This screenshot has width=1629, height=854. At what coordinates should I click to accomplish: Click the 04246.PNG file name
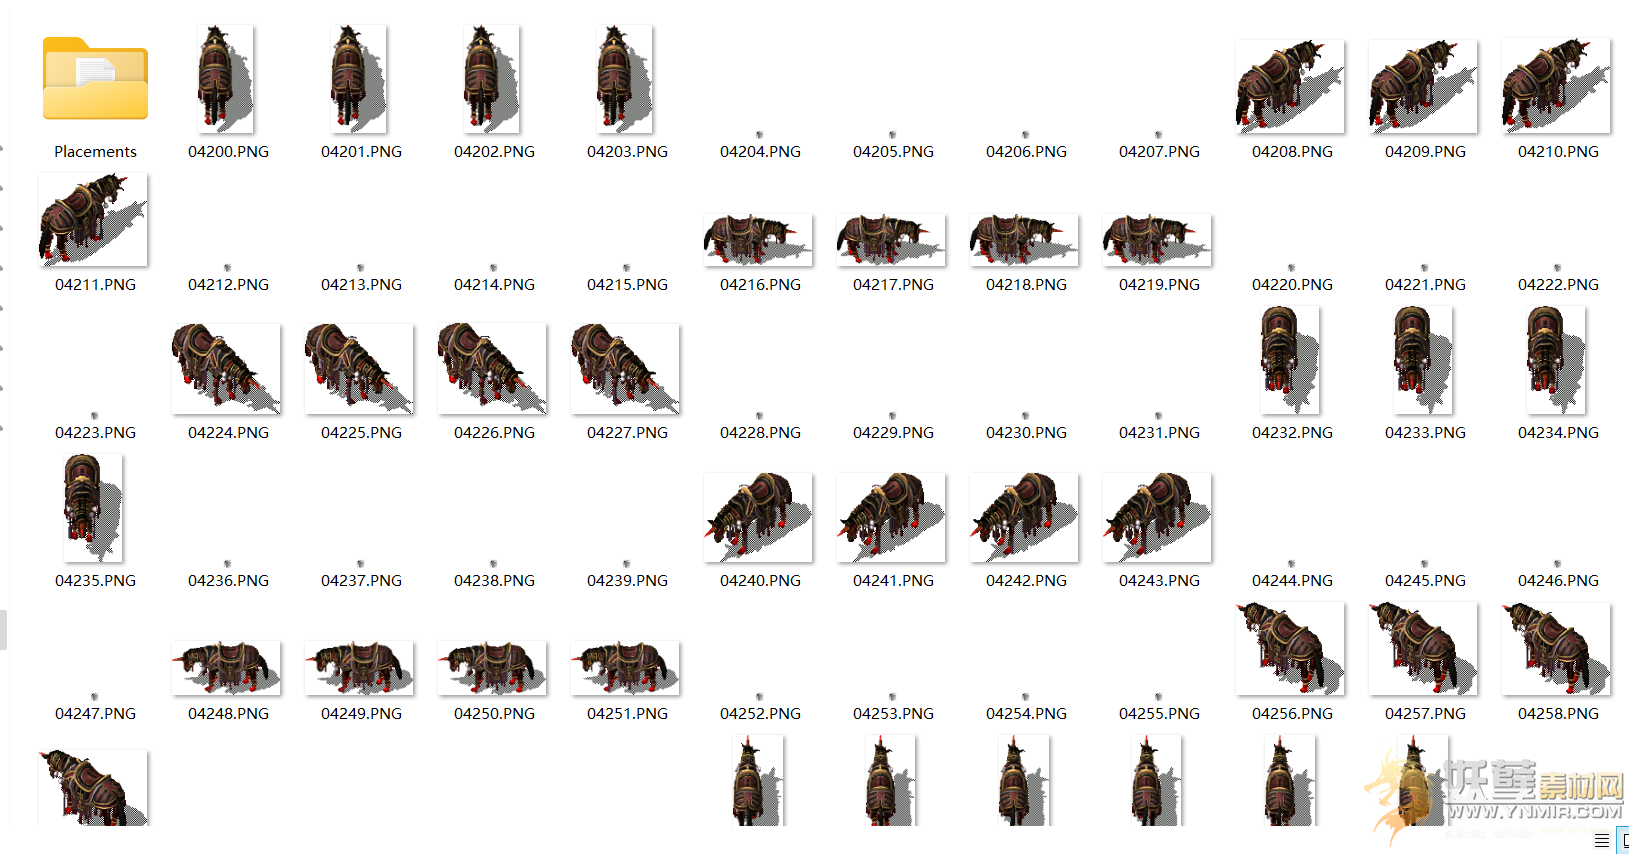(1558, 581)
